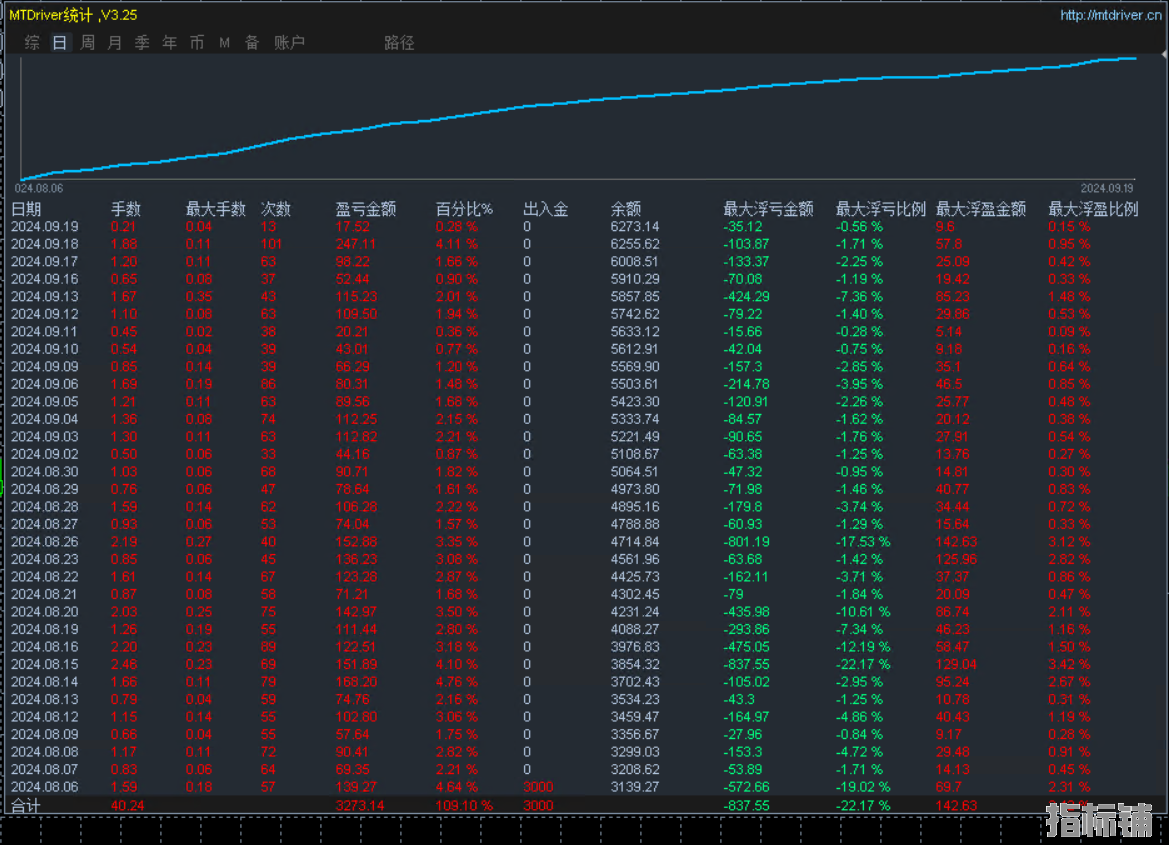1169x845 pixels.
Task: Click the 日期 column header
Action: (26, 209)
